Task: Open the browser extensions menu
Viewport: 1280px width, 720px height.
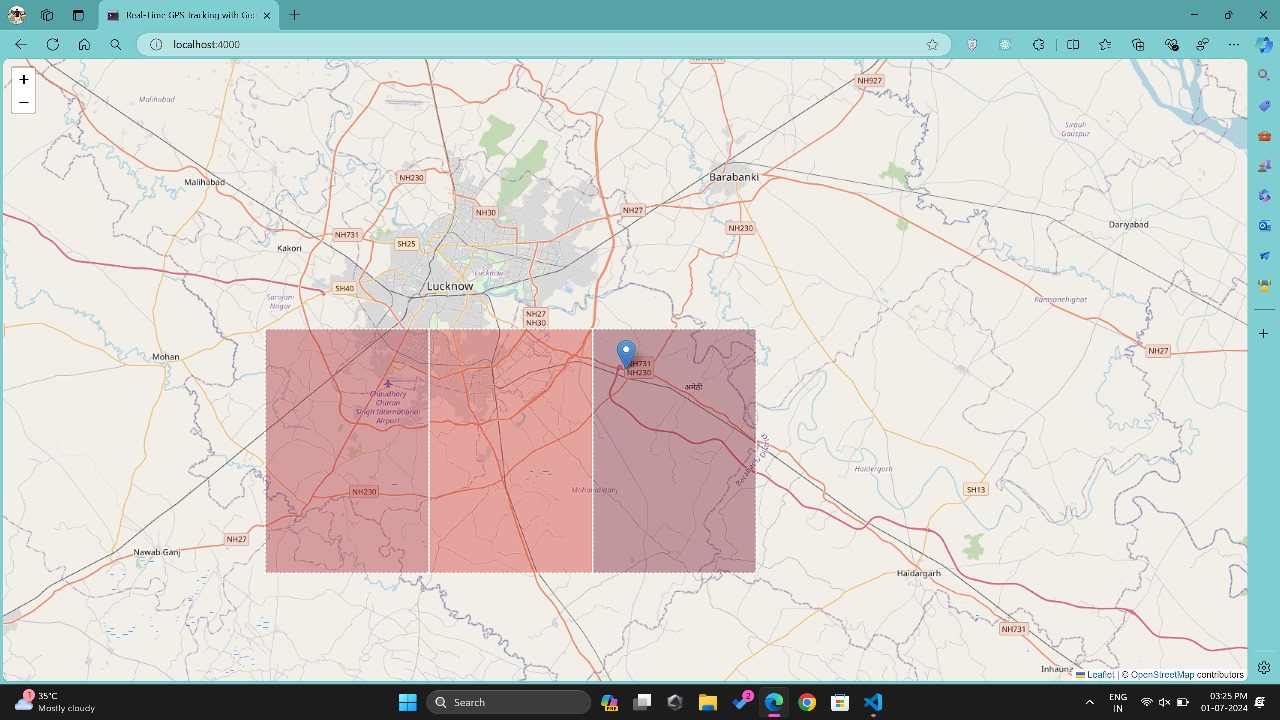Action: (1038, 44)
